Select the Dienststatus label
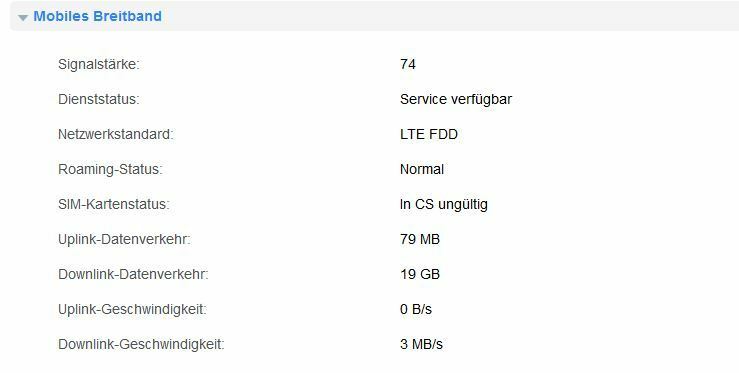 click(99, 99)
